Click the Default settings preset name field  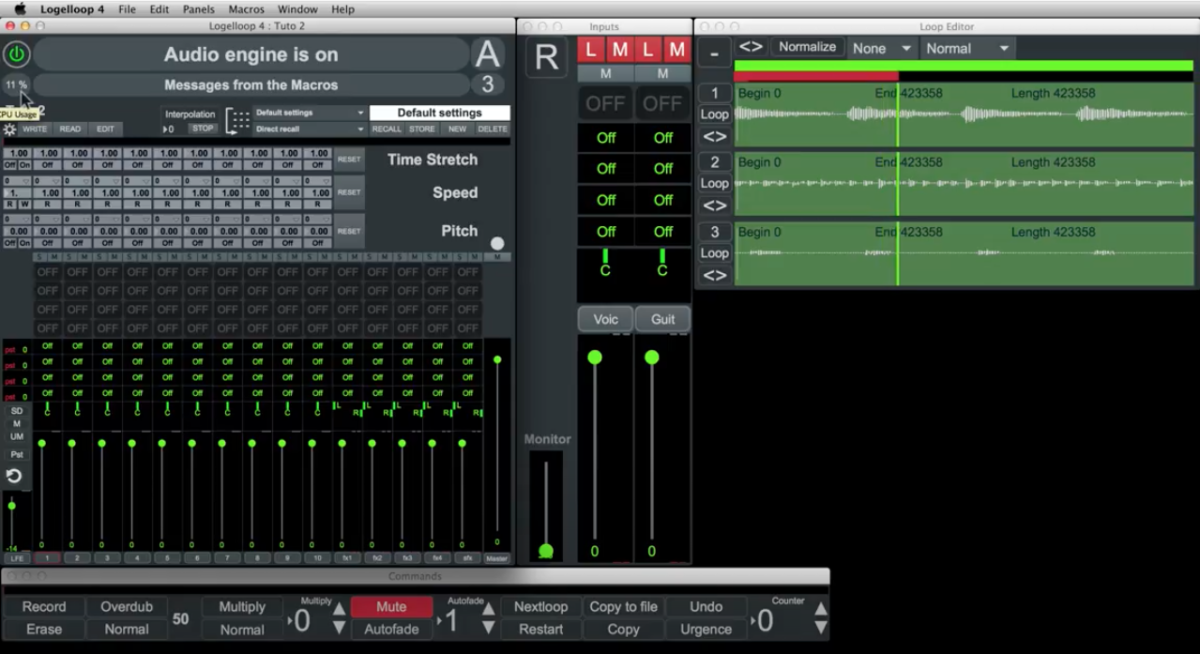click(439, 113)
